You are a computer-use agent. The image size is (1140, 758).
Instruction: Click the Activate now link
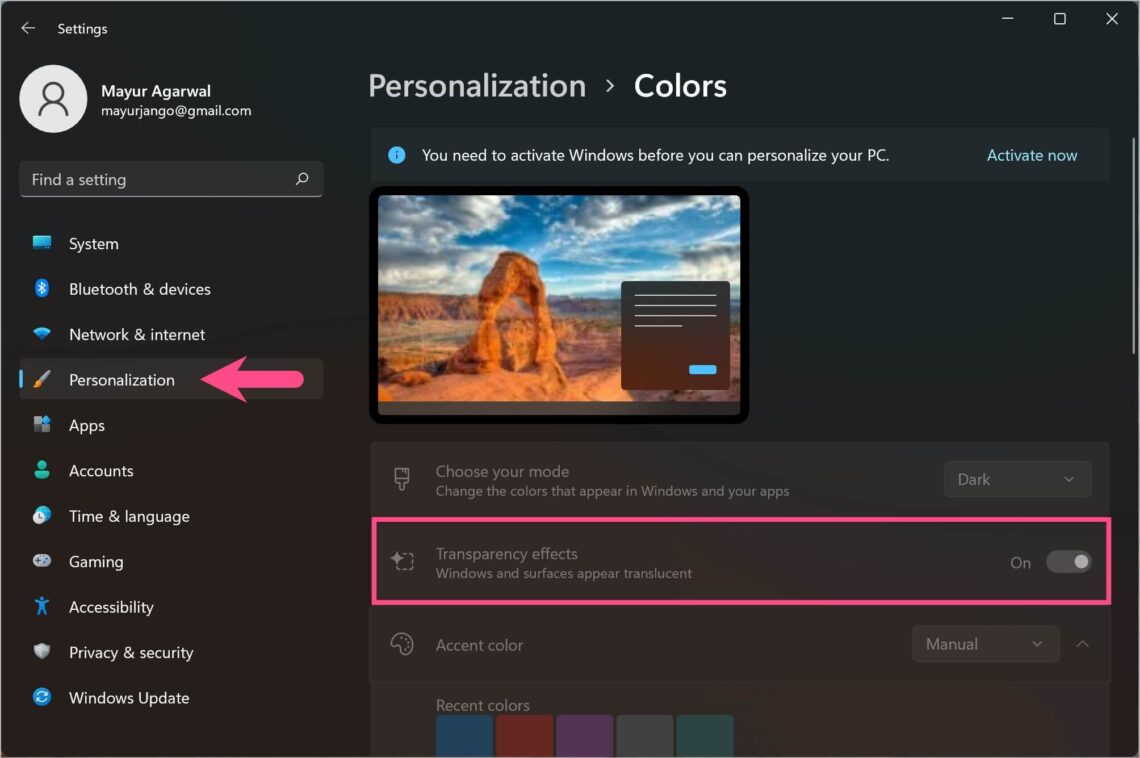click(x=1032, y=155)
